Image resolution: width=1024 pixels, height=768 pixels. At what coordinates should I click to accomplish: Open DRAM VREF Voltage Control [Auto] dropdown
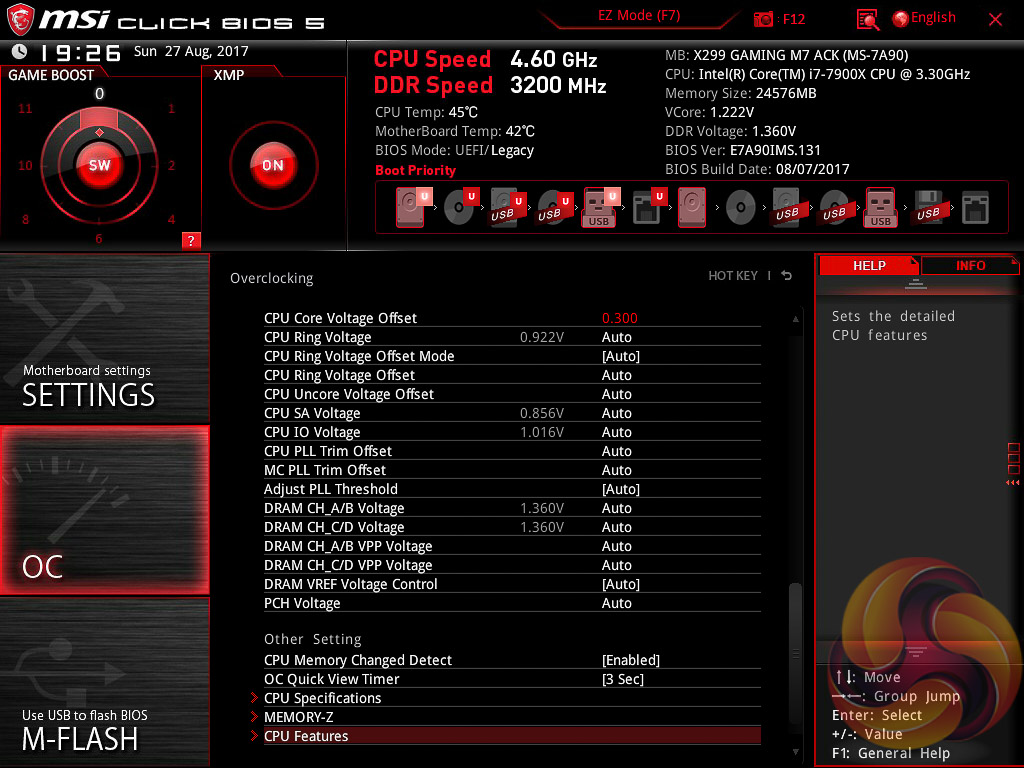pos(620,584)
